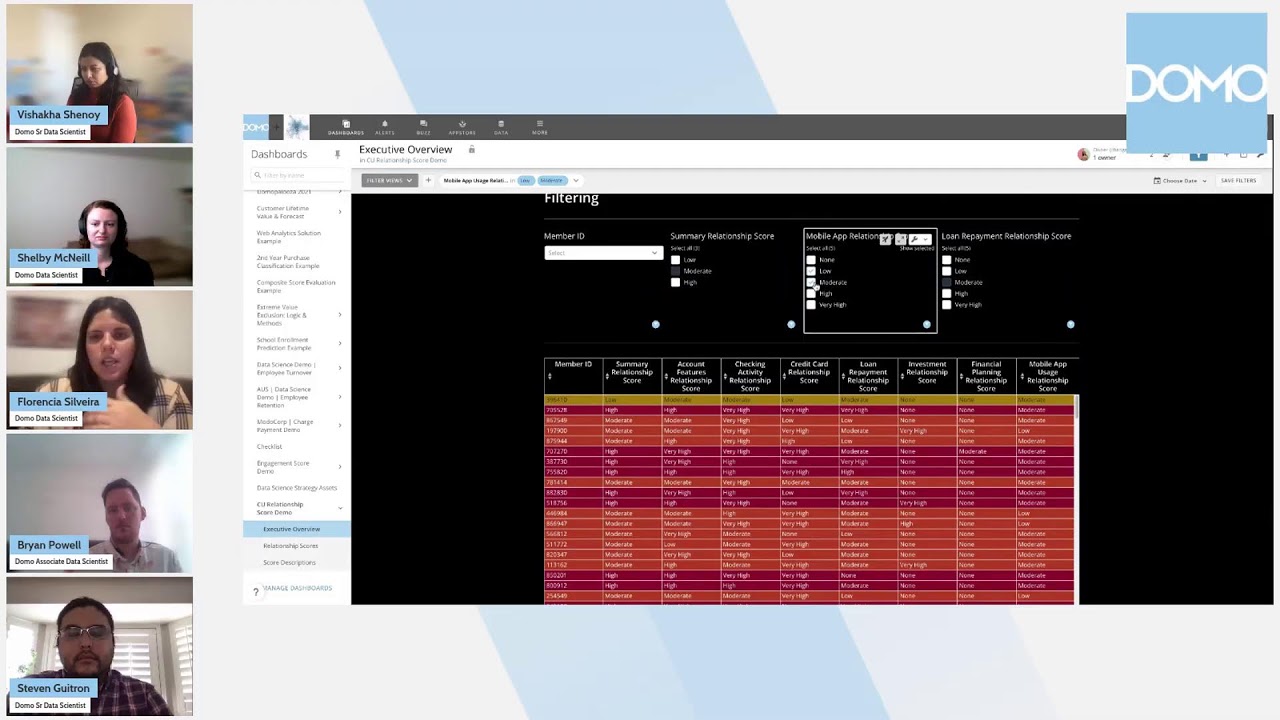Viewport: 1280px width, 720px height.
Task: Click the Moderate filter chip
Action: (552, 180)
